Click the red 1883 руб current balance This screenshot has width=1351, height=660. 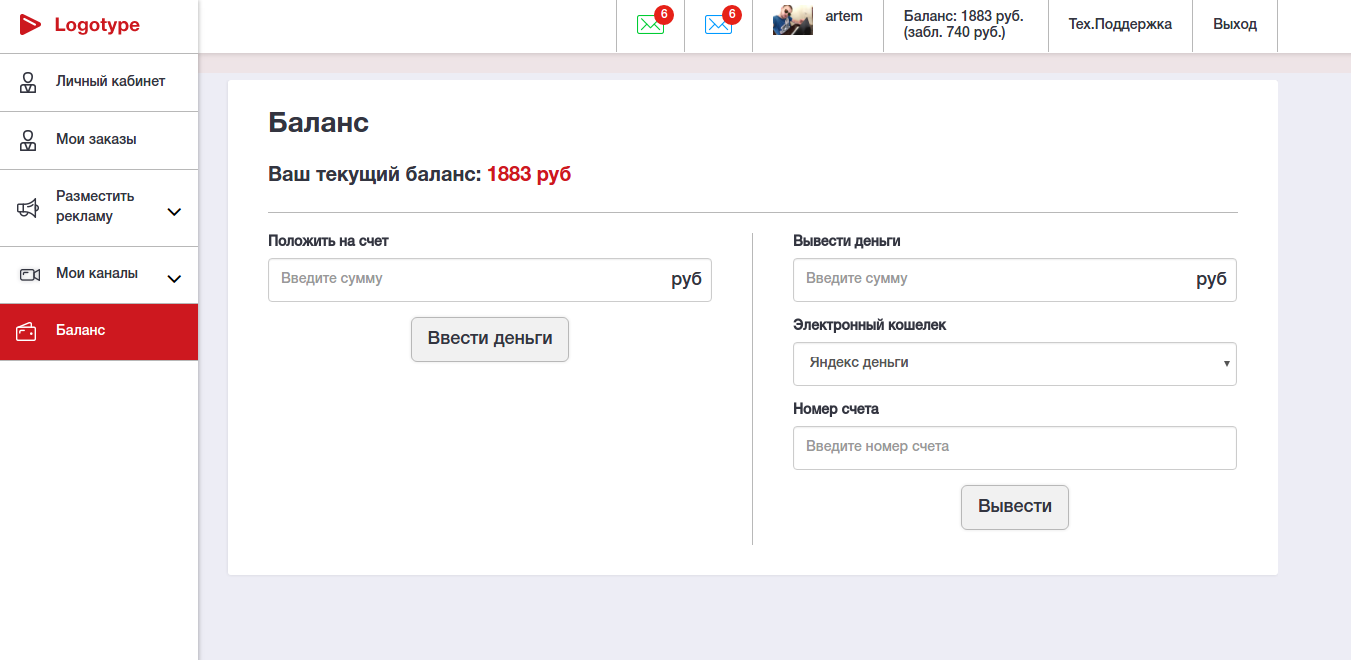click(x=529, y=174)
